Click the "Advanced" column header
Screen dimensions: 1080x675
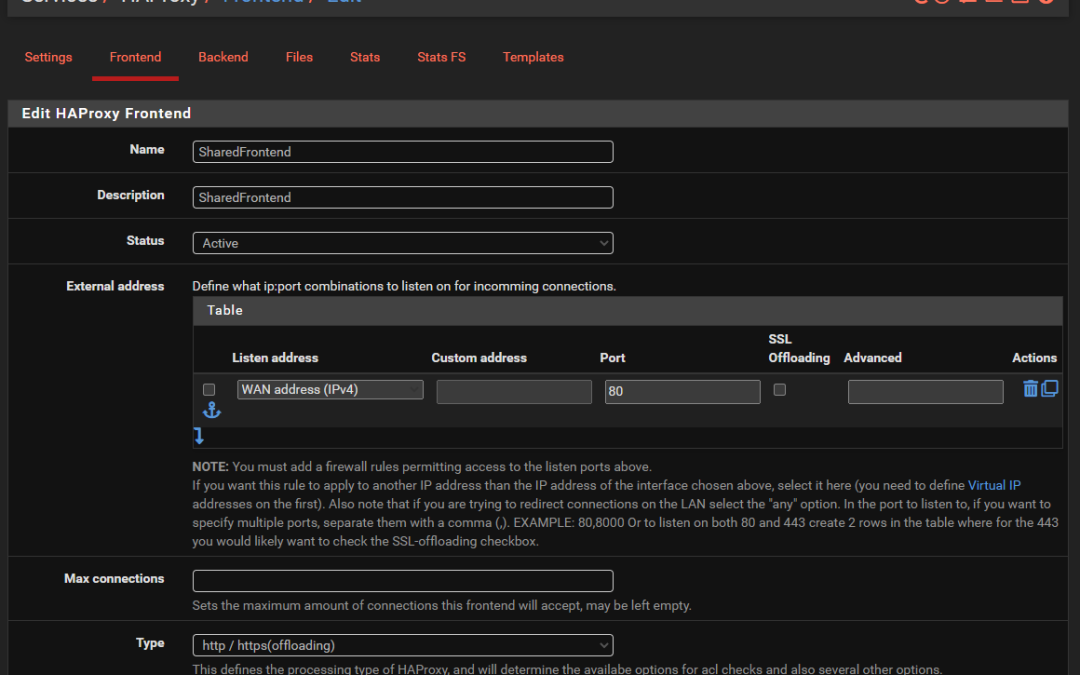(873, 358)
